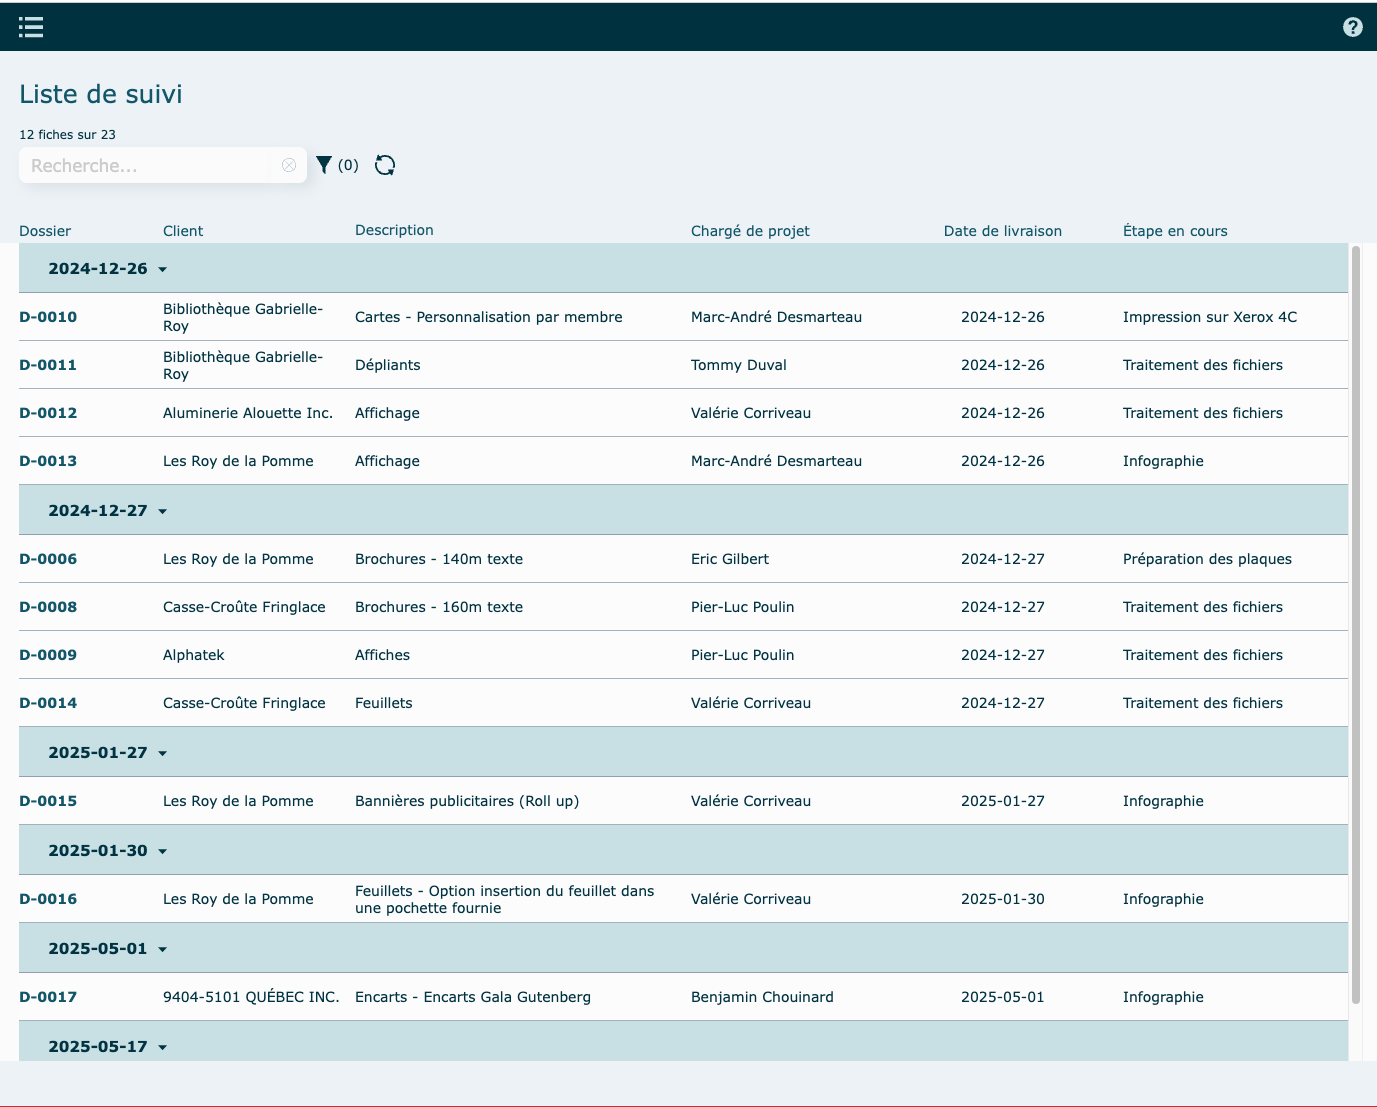The image size is (1377, 1107).
Task: Sort by Étape en cours header
Action: pyautogui.click(x=1174, y=231)
